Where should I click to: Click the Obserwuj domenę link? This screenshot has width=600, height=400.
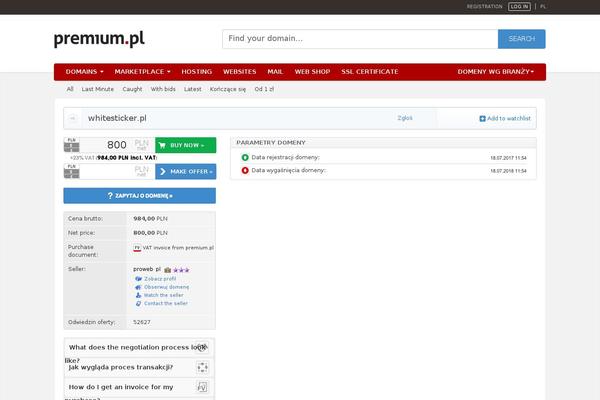166,287
